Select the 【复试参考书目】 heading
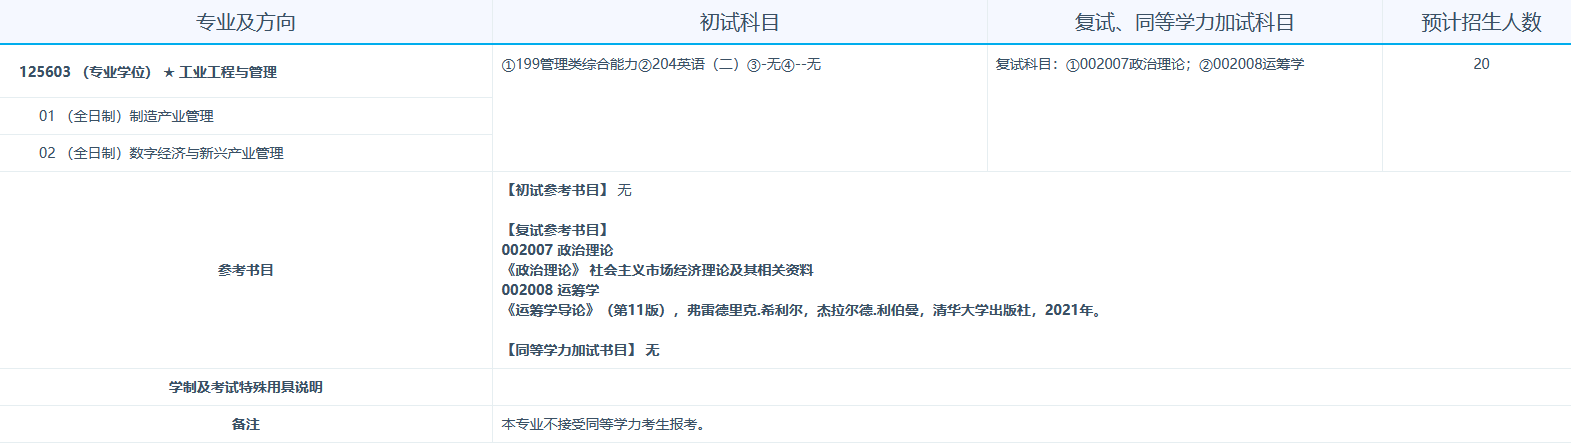The image size is (1571, 445). click(556, 230)
